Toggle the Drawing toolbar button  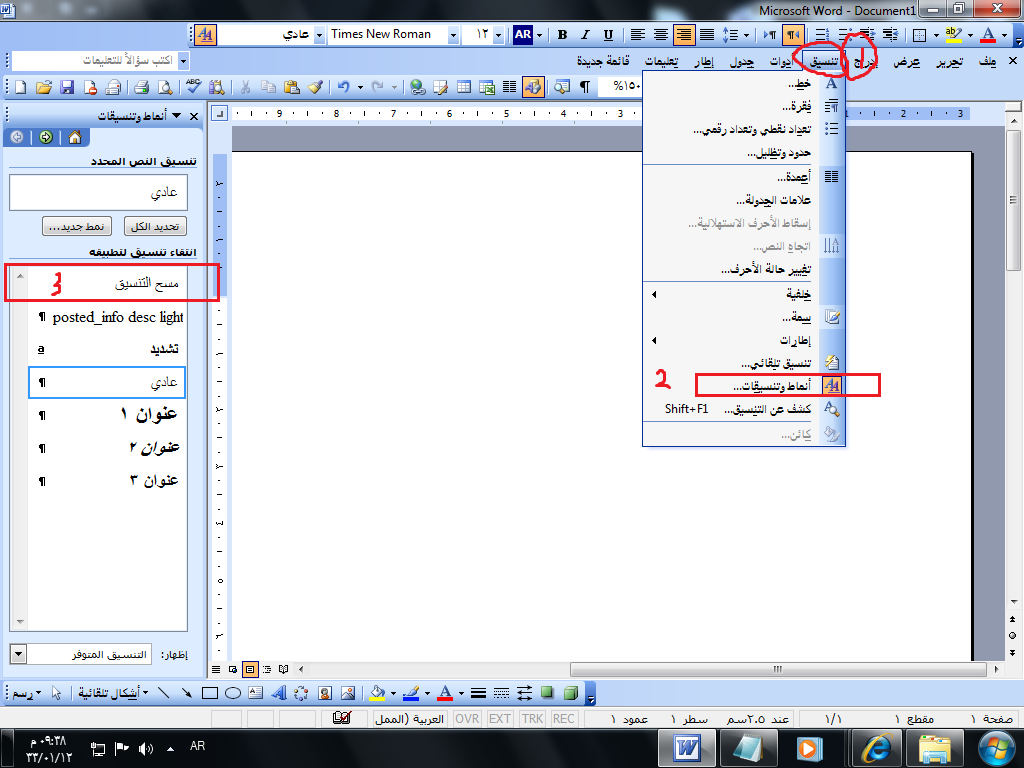click(x=533, y=87)
